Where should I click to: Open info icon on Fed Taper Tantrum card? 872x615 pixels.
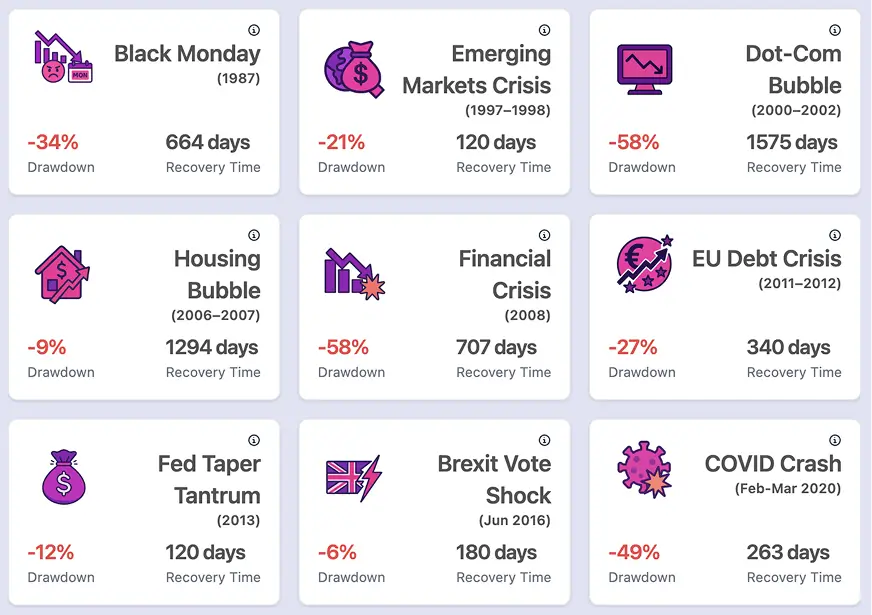coord(254,440)
